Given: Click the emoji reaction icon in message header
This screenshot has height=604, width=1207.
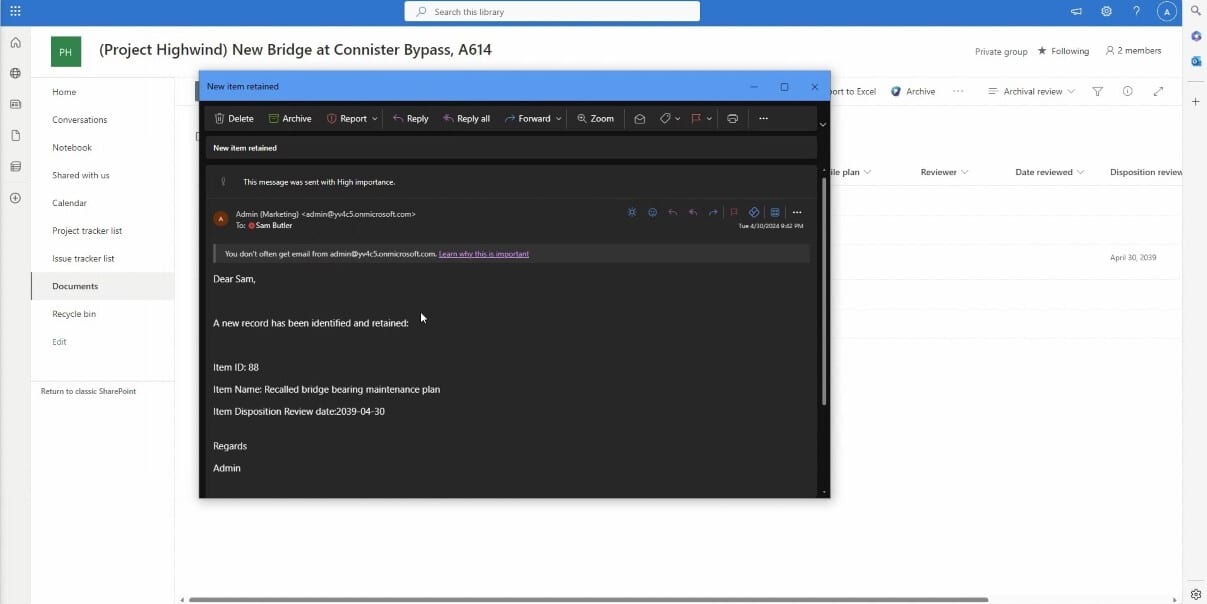Looking at the screenshot, I should (652, 212).
